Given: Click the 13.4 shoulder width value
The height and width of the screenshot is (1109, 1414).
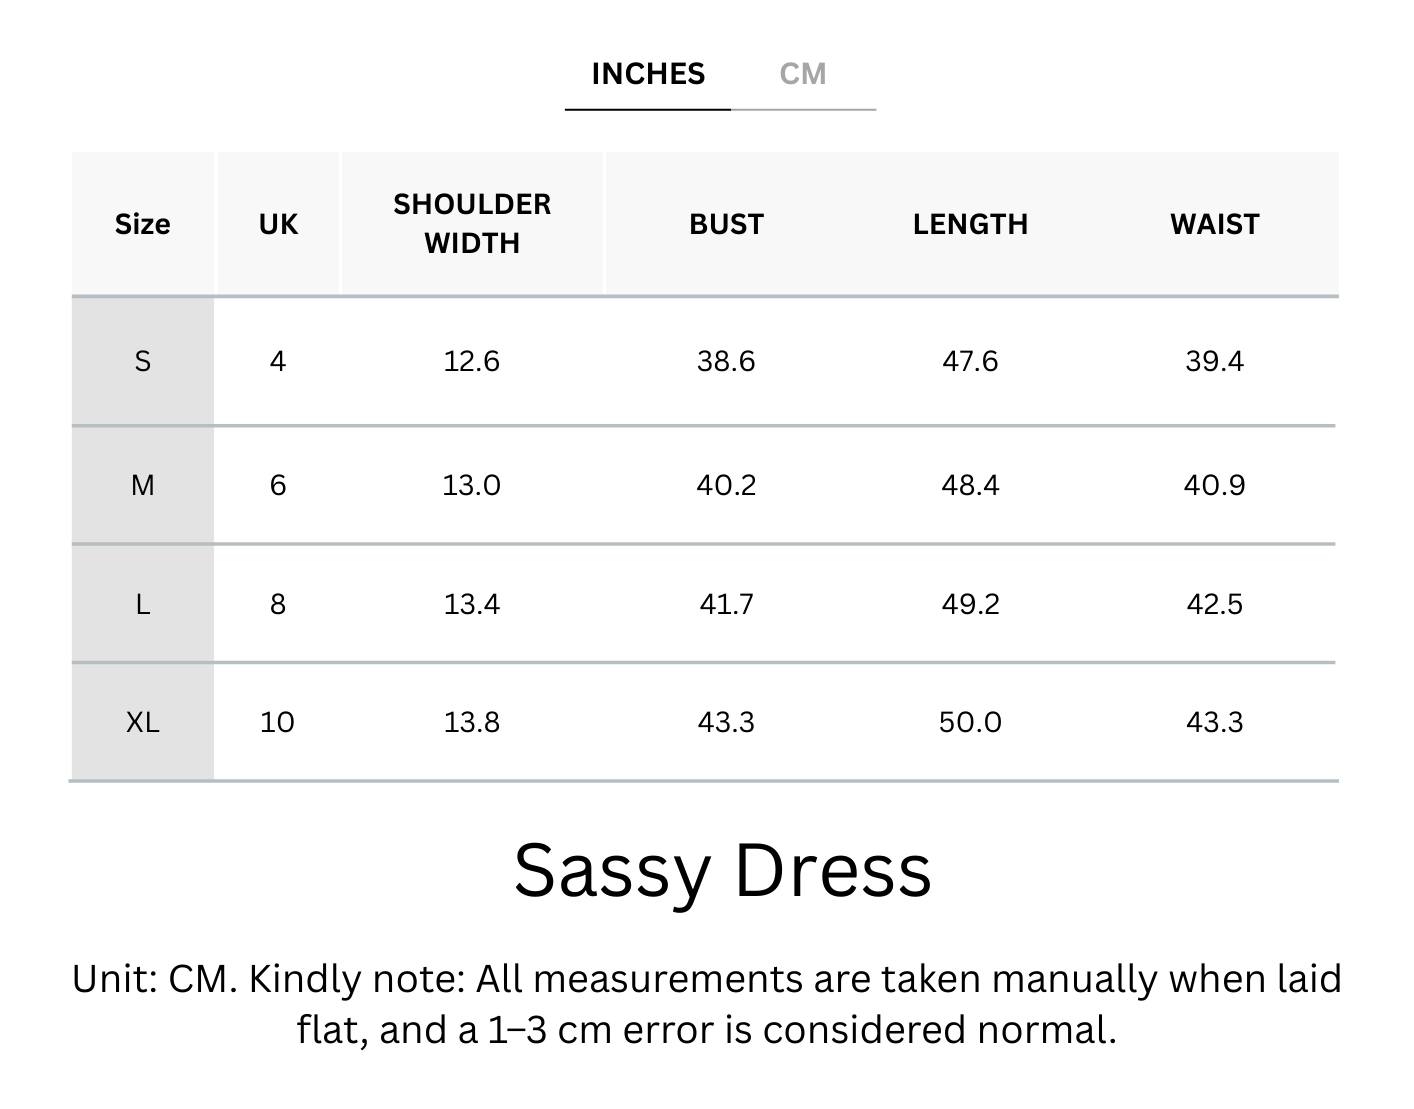Looking at the screenshot, I should (472, 604).
